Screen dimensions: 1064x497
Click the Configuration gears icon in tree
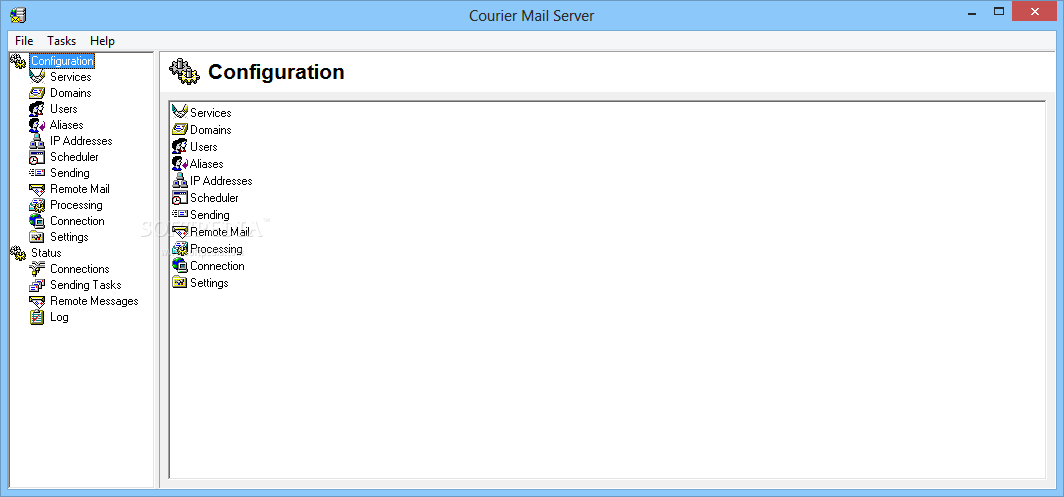(x=18, y=61)
